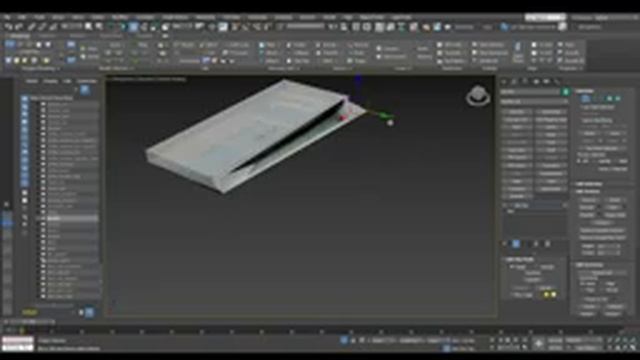Switch to the Display command panel tab

click(547, 82)
